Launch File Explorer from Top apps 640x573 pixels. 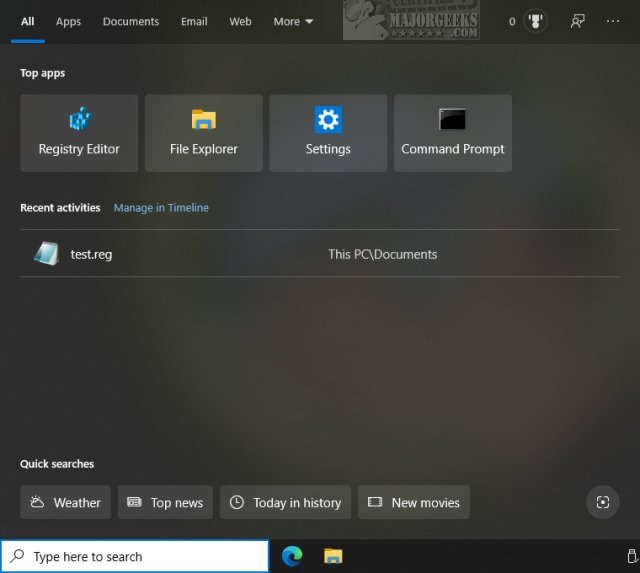[204, 133]
